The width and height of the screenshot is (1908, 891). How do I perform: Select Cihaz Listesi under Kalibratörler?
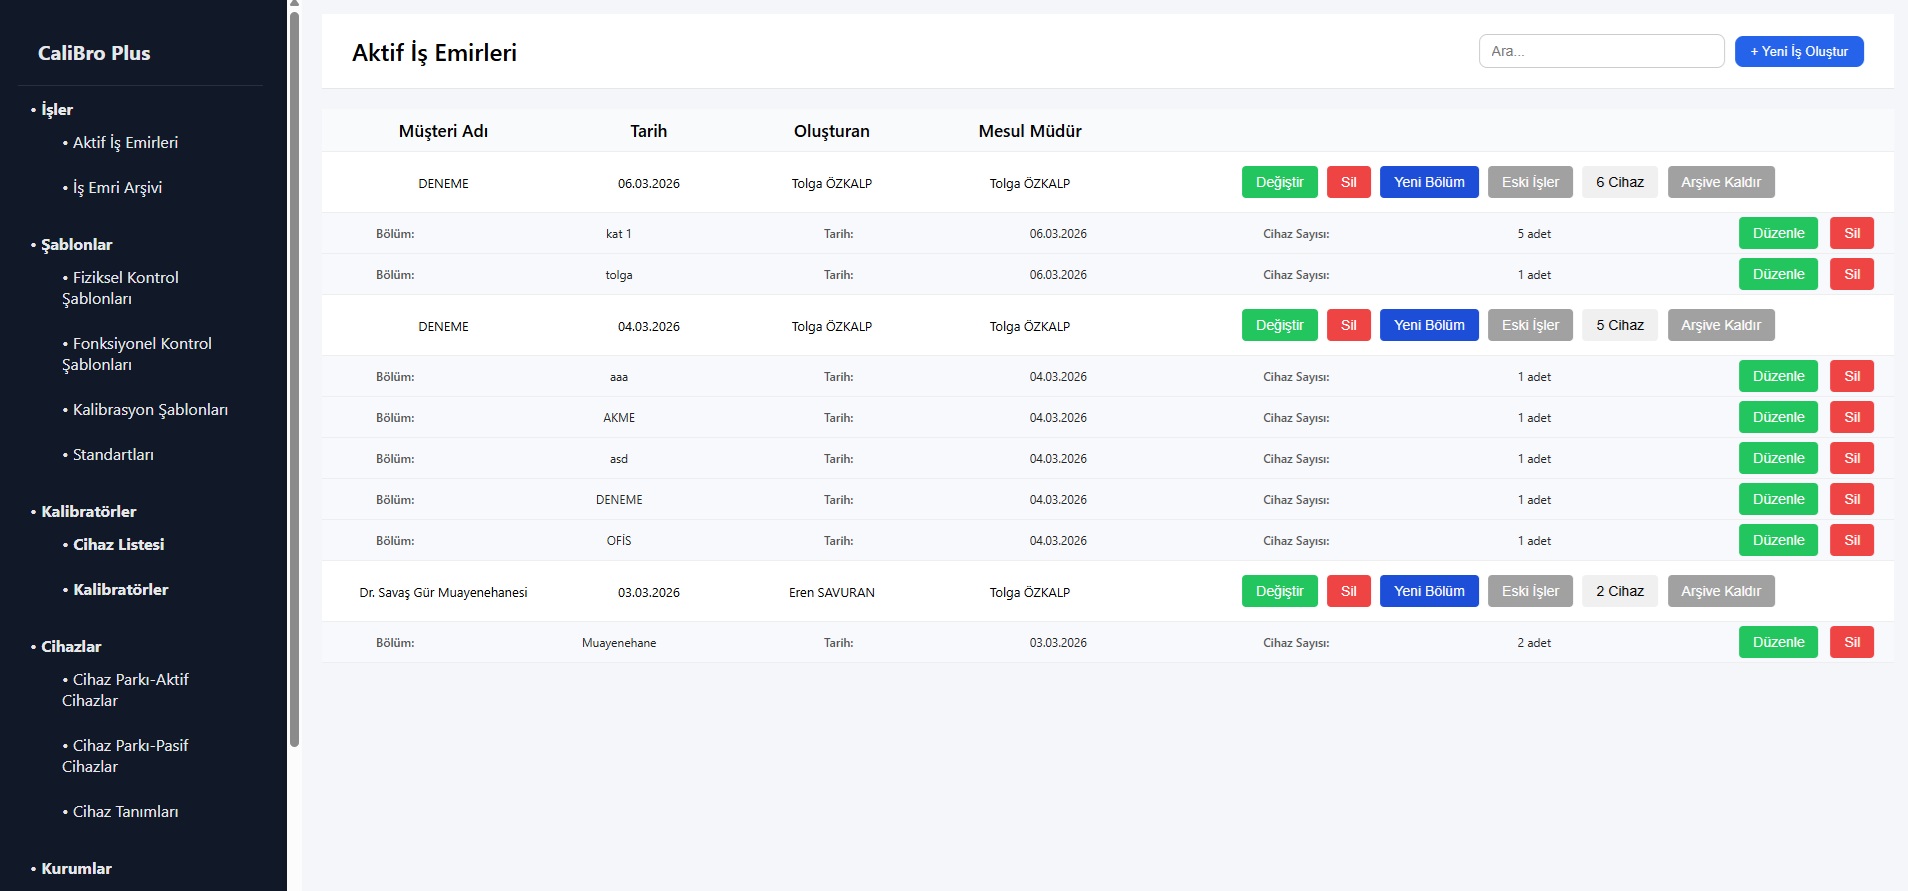click(x=118, y=545)
